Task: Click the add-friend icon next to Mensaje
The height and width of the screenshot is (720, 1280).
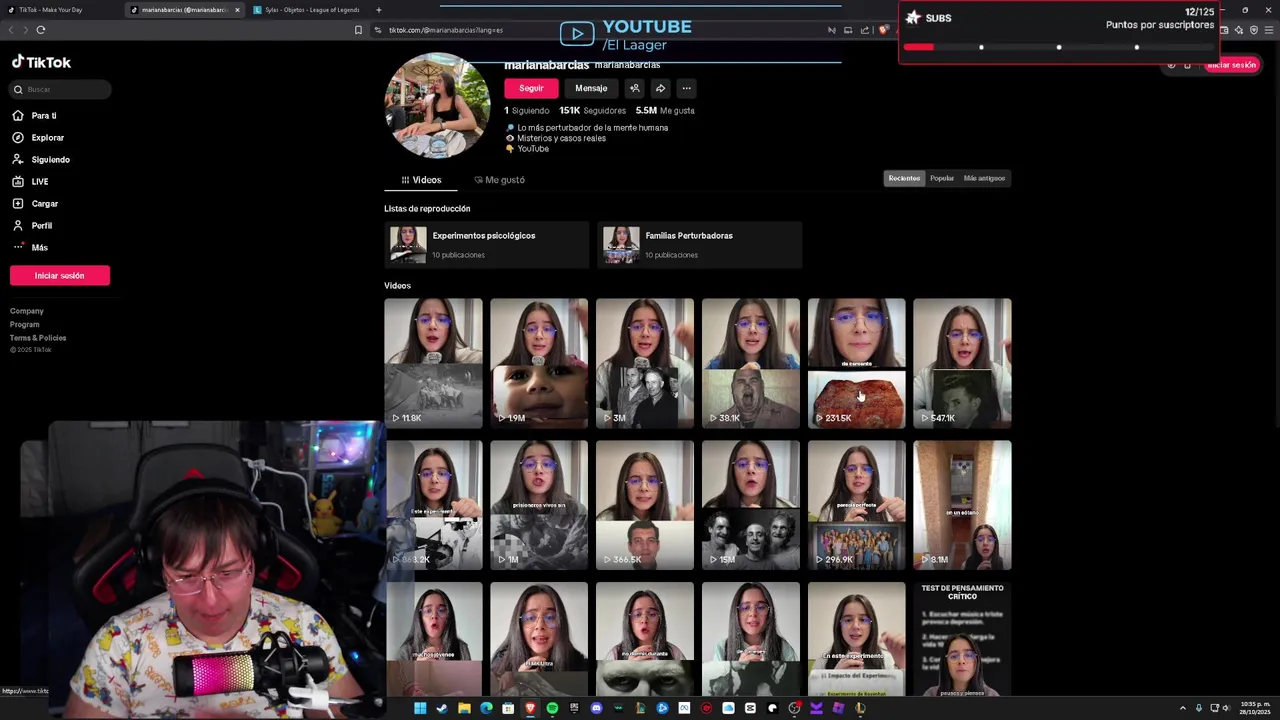Action: (x=634, y=88)
